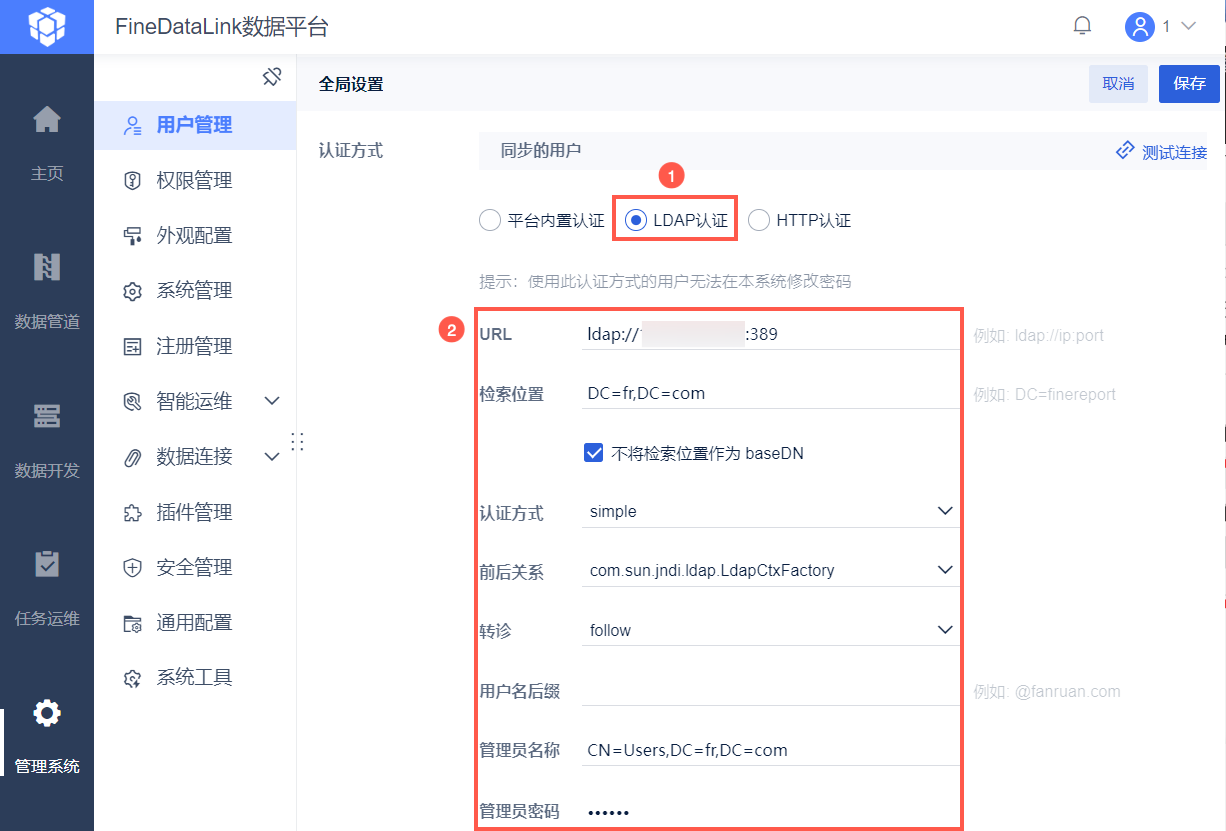Click the 安全管理 shield-plus icon
The width and height of the screenshot is (1226, 831).
[132, 568]
